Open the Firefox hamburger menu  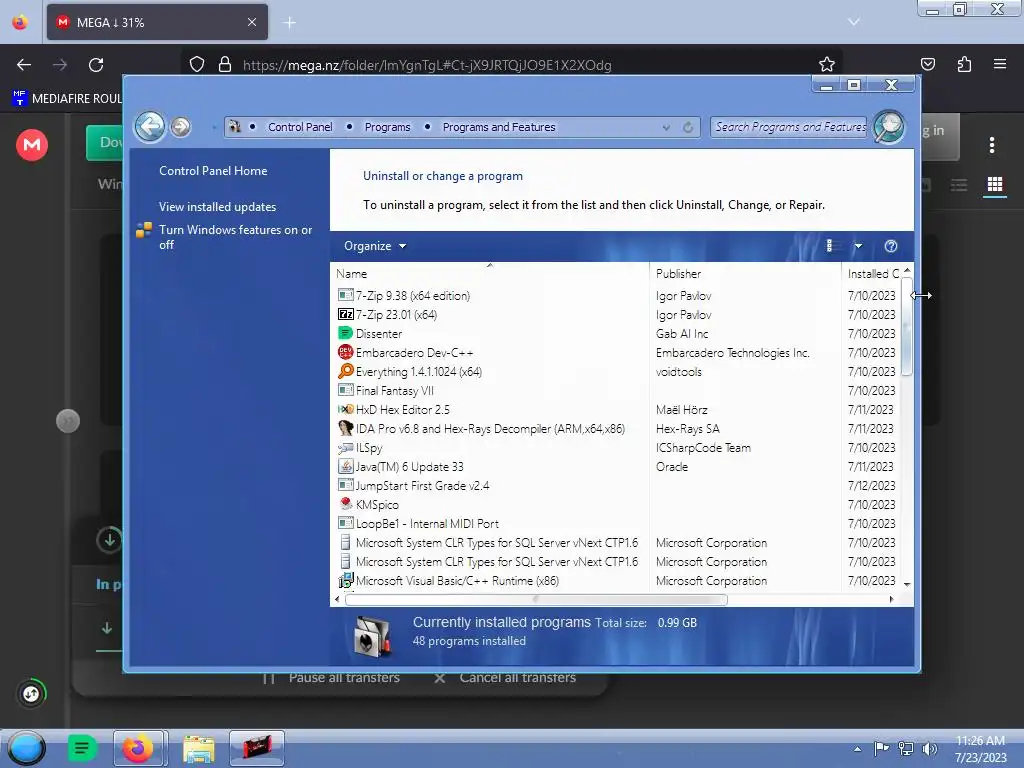point(1000,64)
